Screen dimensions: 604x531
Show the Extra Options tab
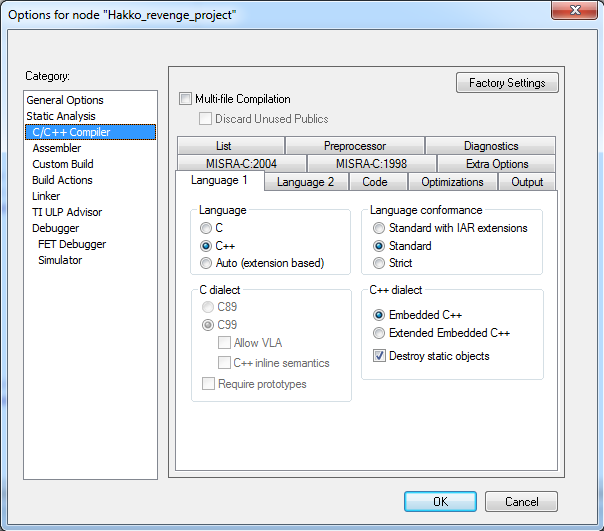point(496,164)
